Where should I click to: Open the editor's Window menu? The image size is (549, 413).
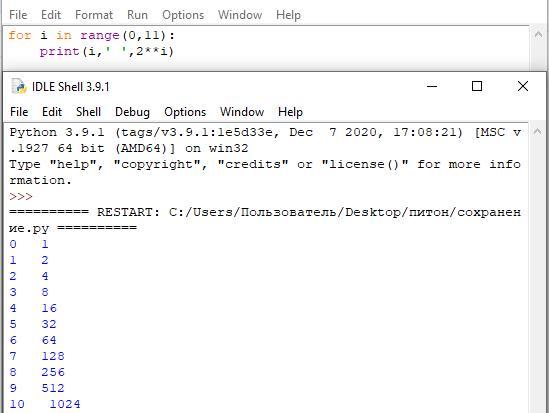coord(240,15)
